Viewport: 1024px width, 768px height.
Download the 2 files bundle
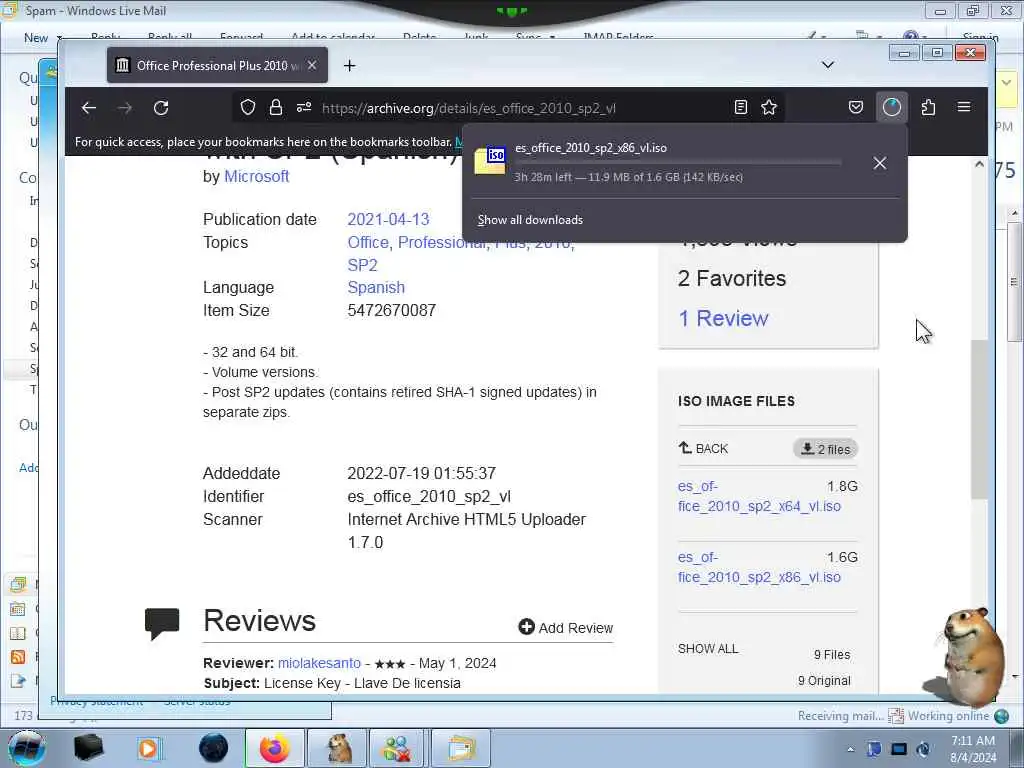click(825, 449)
